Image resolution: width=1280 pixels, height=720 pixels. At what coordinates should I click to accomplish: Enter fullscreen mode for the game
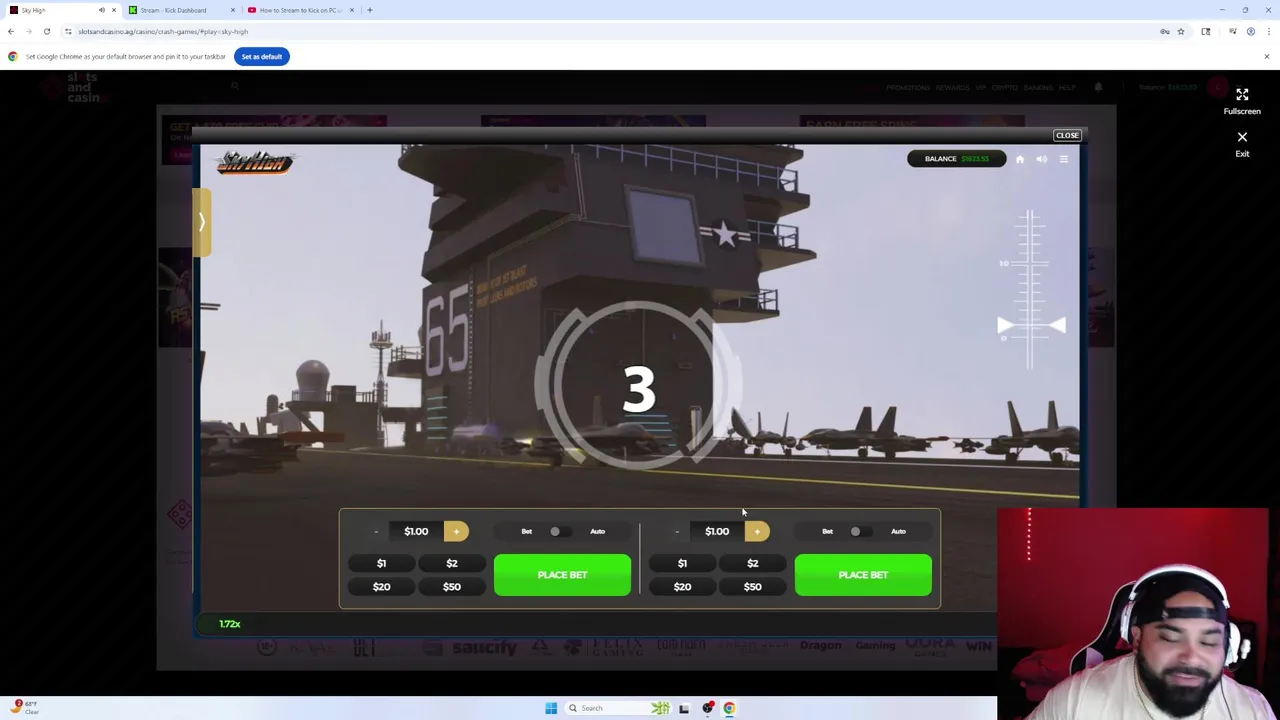1242,100
